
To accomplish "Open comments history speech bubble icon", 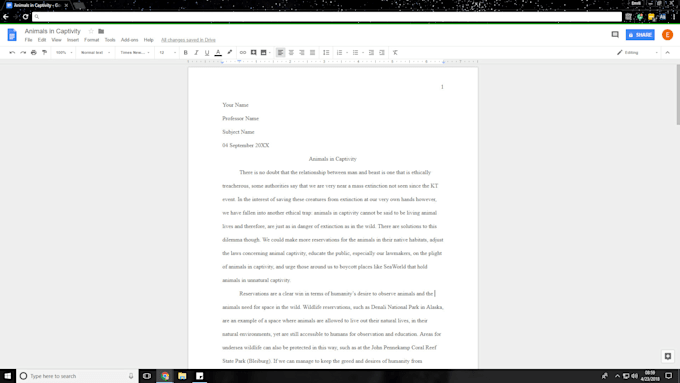I will click(615, 35).
